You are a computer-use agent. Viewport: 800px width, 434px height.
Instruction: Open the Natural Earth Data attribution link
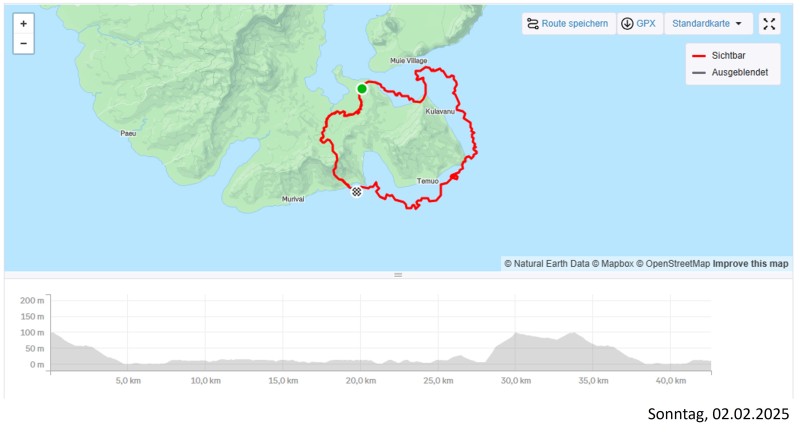point(548,264)
